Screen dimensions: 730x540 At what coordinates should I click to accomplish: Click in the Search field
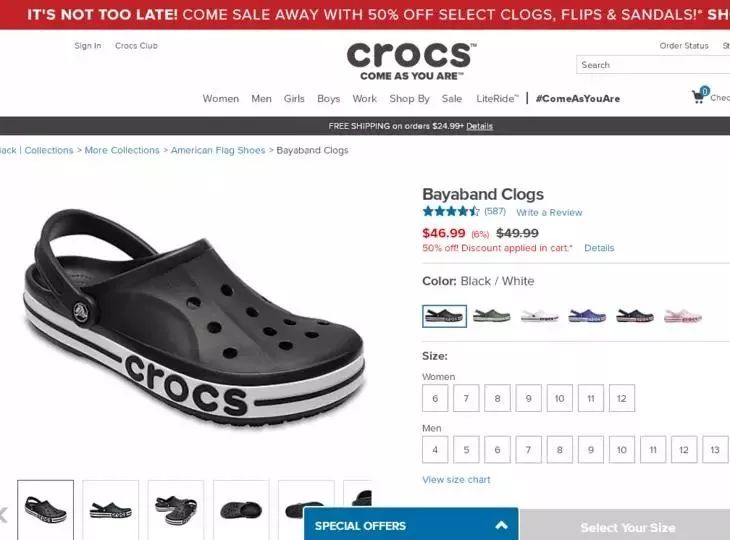[x=653, y=65]
